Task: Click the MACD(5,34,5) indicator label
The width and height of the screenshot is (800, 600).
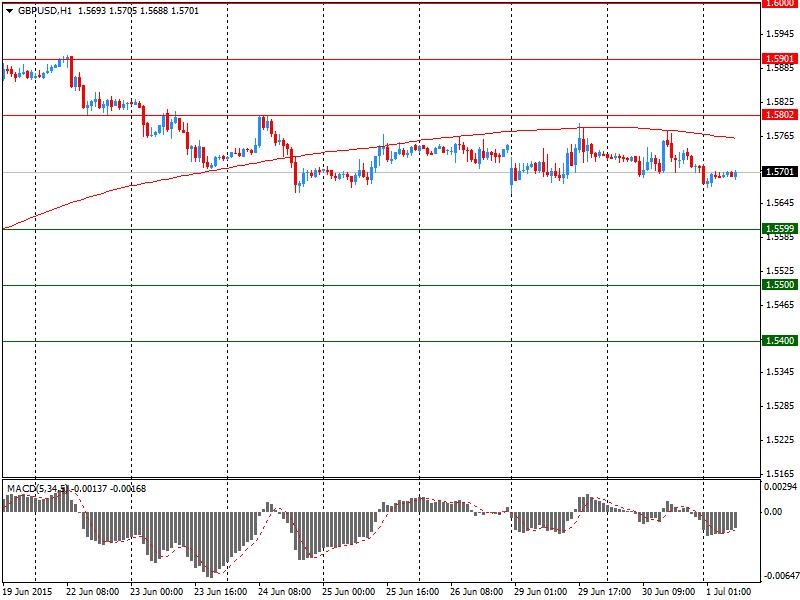Action: [x=37, y=489]
